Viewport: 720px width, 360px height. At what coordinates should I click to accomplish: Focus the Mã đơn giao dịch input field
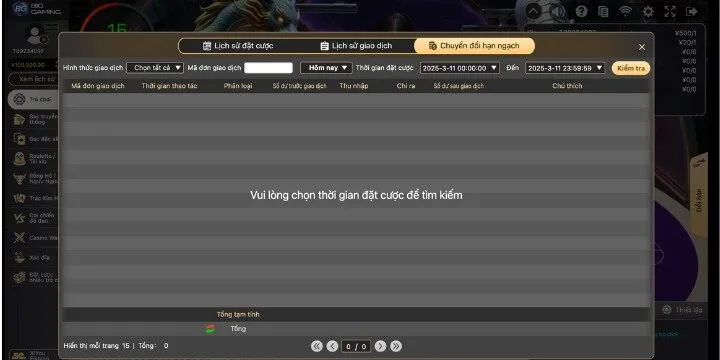(268, 68)
